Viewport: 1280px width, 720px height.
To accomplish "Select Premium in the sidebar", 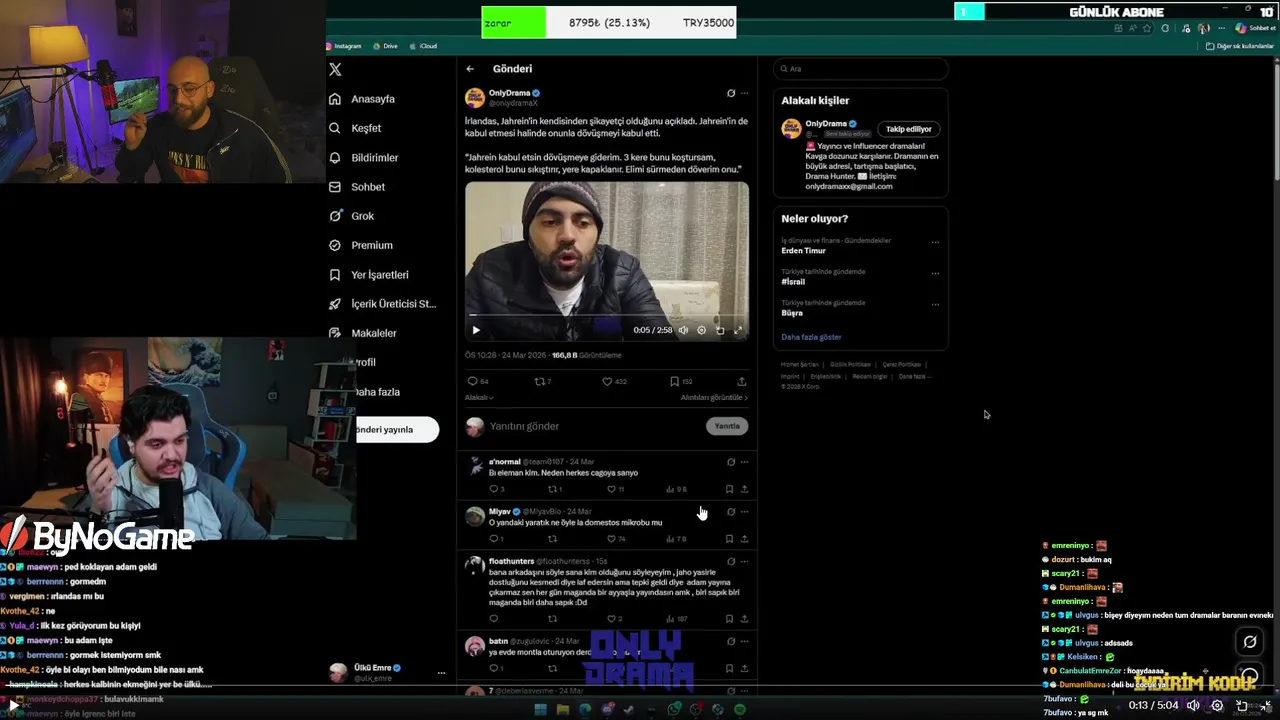I will 361,245.
